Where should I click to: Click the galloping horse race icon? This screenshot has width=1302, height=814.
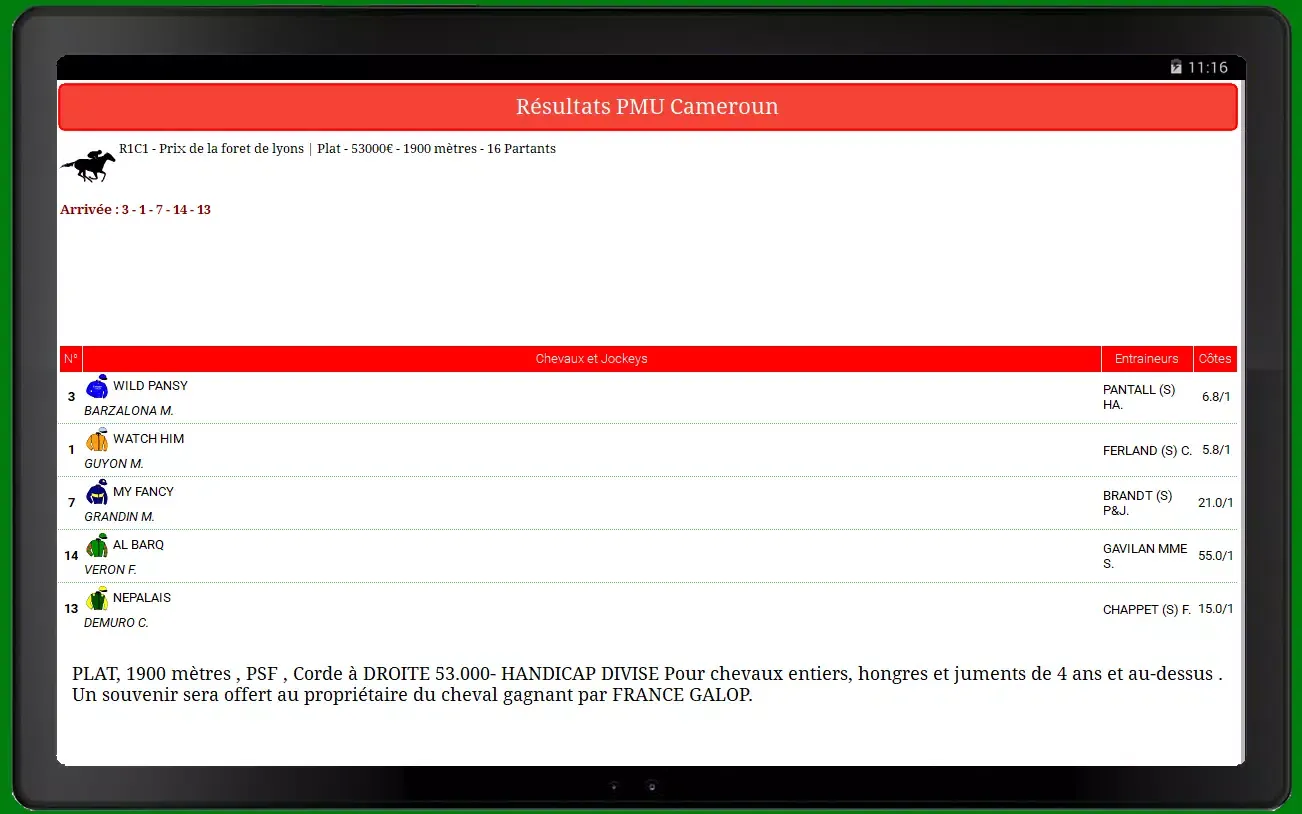88,166
